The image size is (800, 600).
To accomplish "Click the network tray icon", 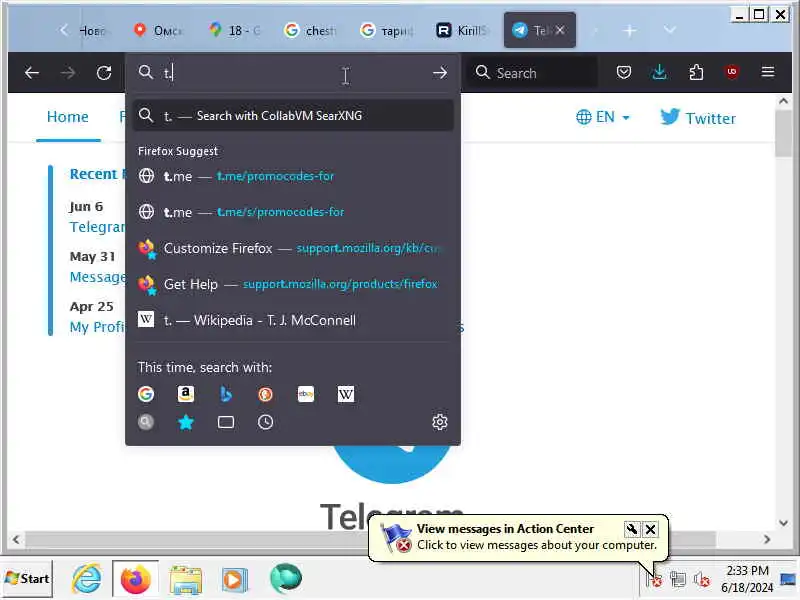I will pyautogui.click(x=678, y=579).
